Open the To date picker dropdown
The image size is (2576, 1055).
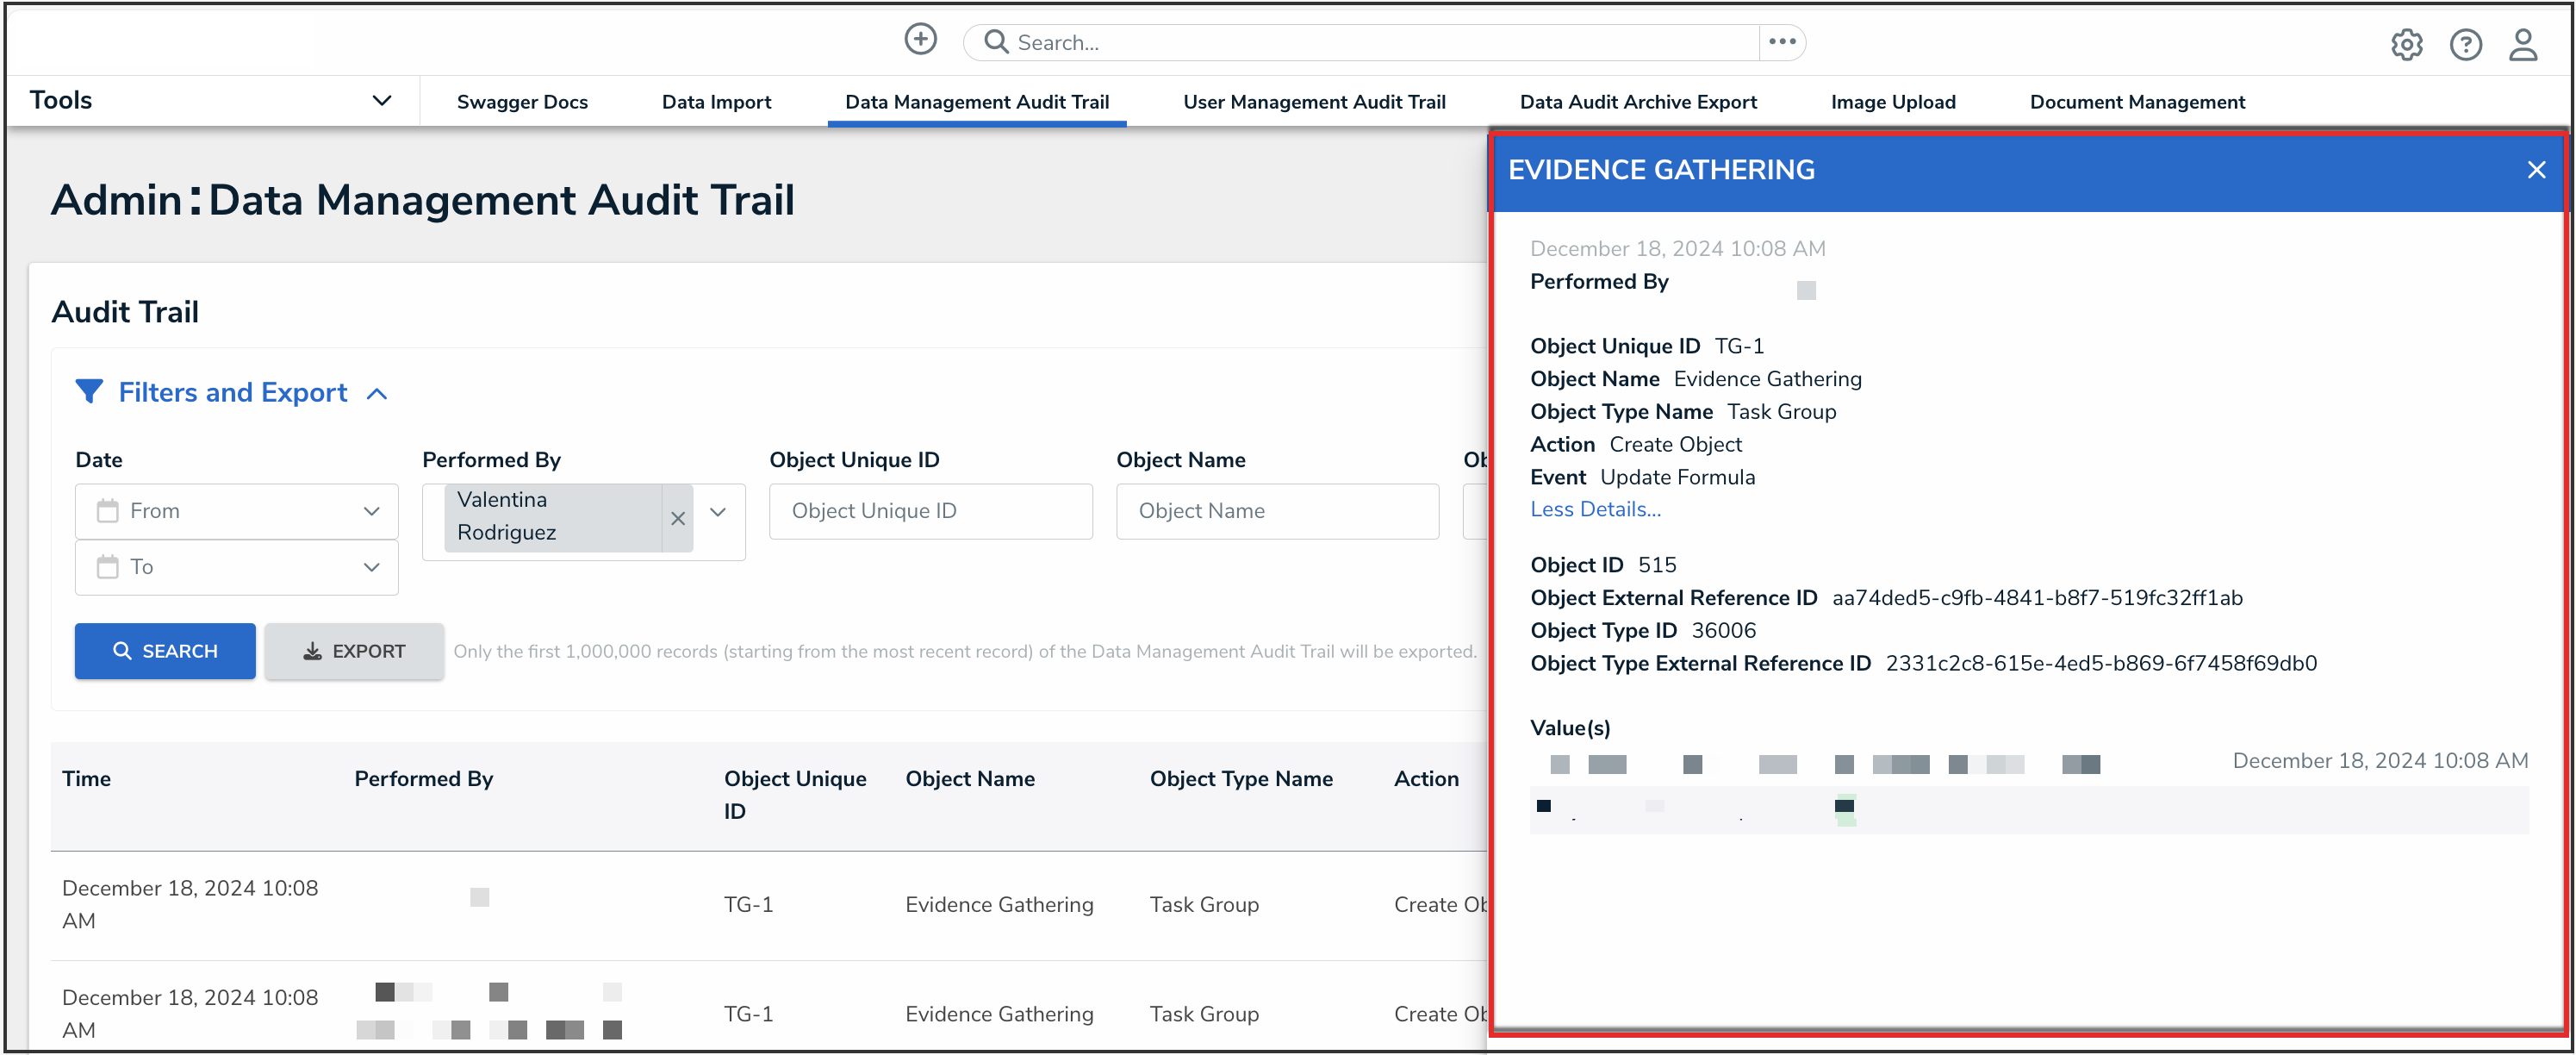371,567
